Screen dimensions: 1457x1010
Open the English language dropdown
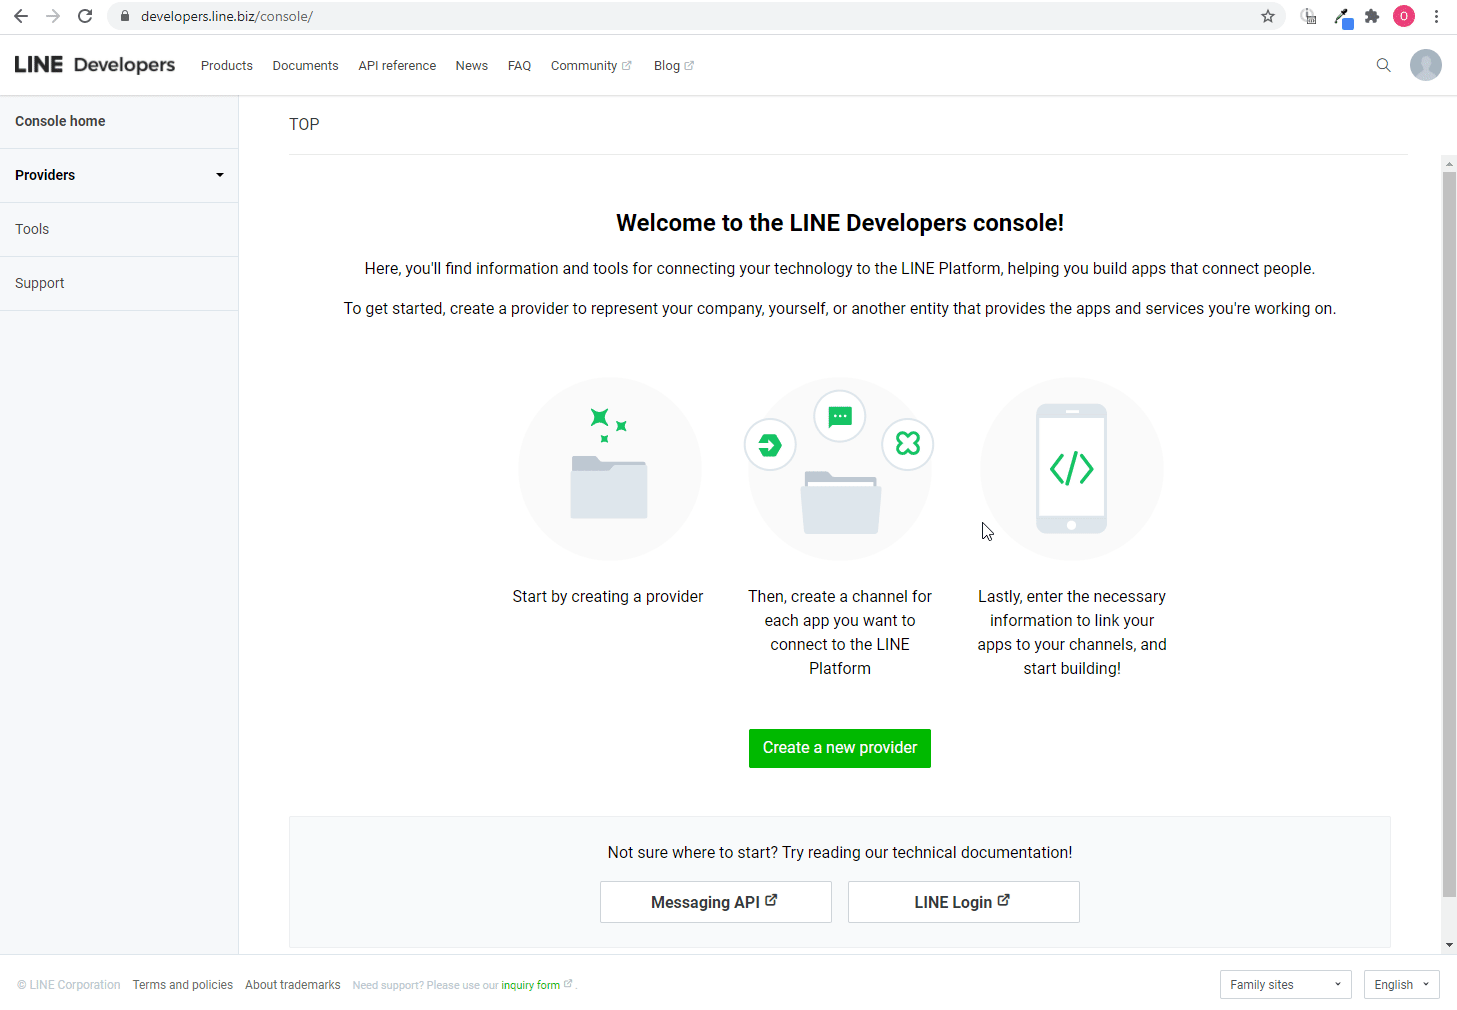coord(1402,985)
